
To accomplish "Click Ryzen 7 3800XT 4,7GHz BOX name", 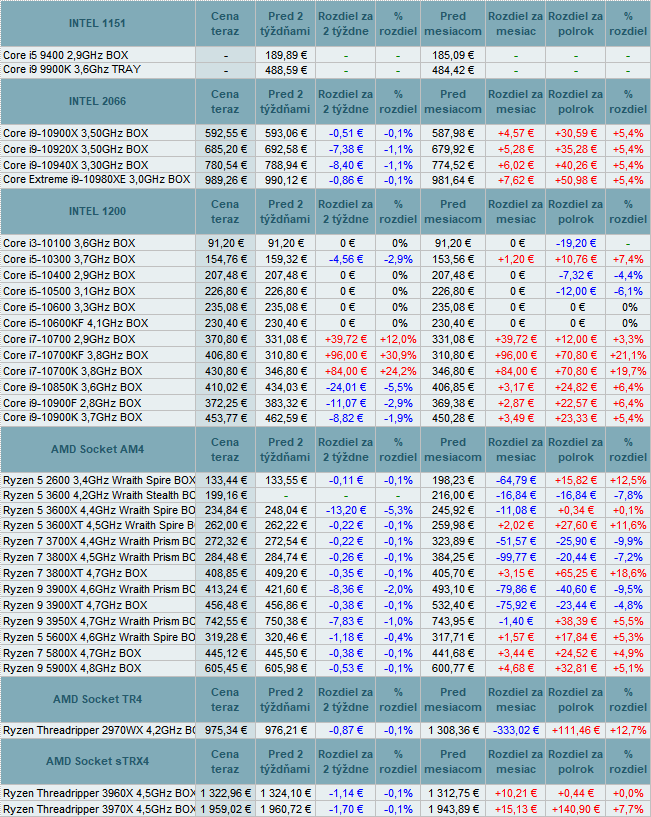I will tap(75, 574).
